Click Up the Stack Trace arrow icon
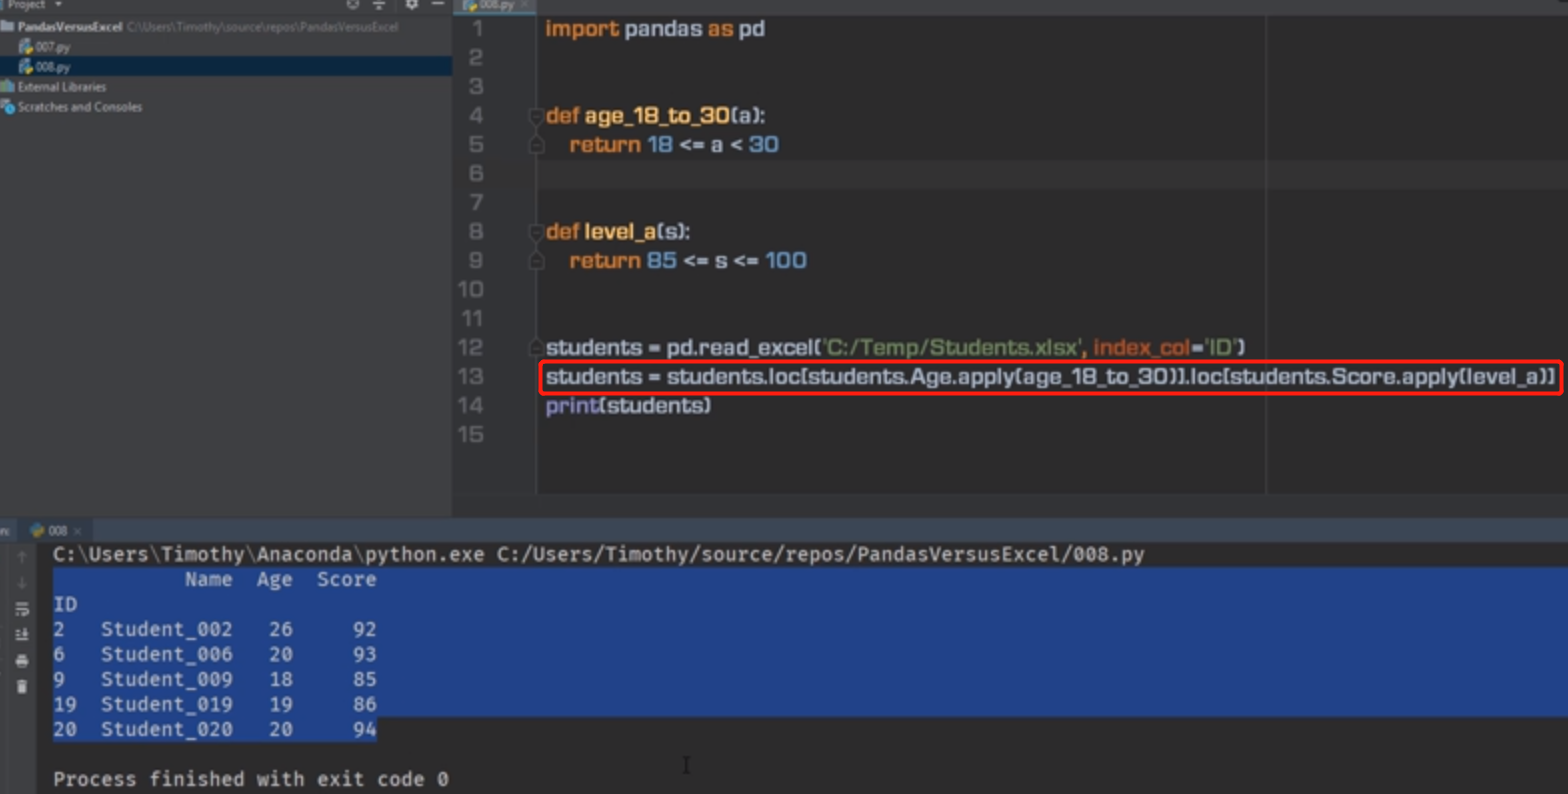This screenshot has height=794, width=1568. coord(22,557)
